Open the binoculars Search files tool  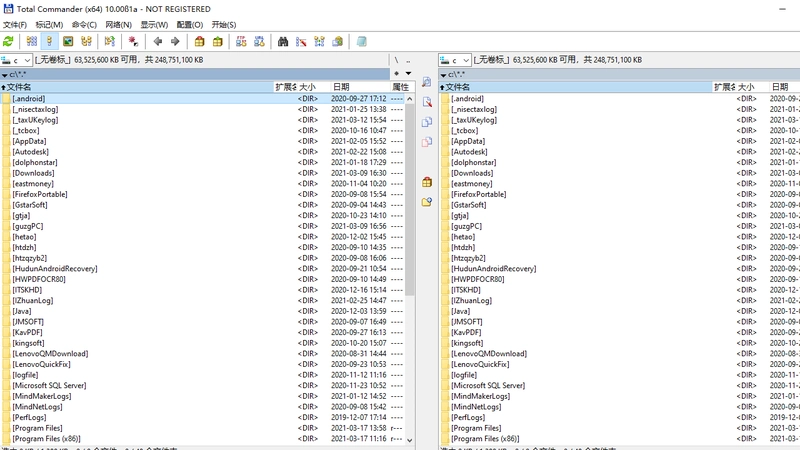(x=283, y=42)
